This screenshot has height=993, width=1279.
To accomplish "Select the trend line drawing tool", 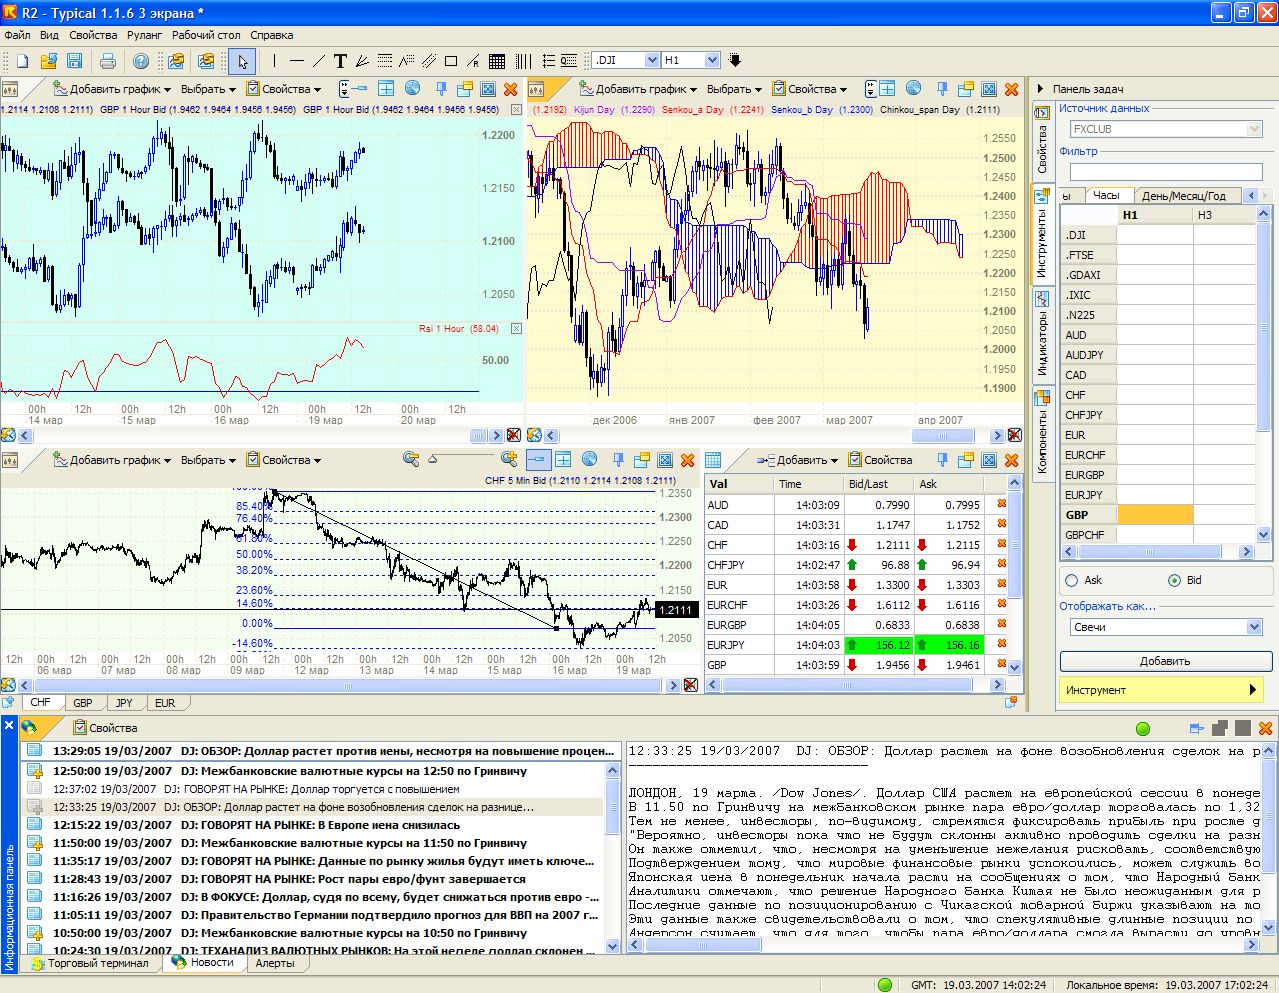I will [318, 61].
